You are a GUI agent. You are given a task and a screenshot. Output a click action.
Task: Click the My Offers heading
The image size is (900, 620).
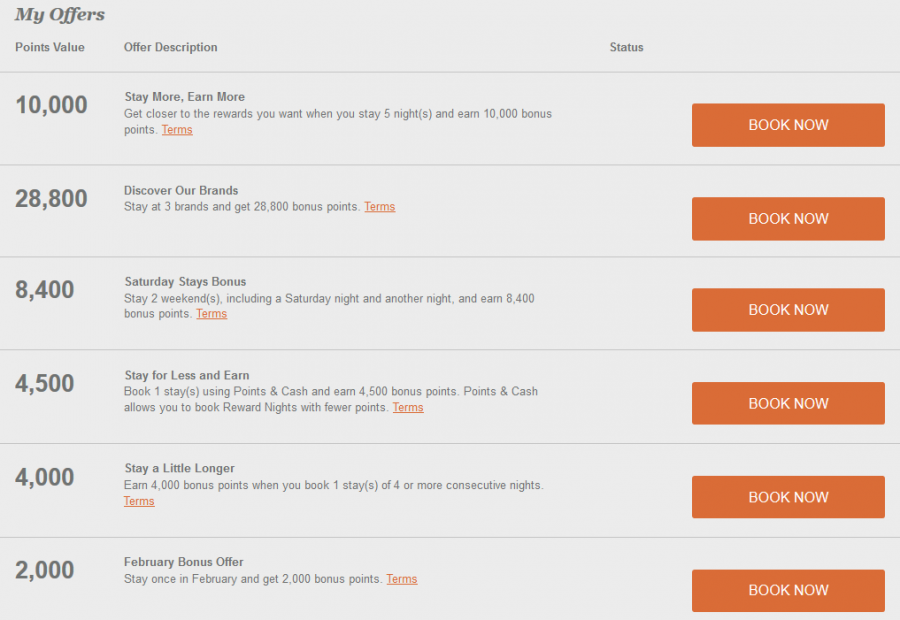click(x=60, y=15)
